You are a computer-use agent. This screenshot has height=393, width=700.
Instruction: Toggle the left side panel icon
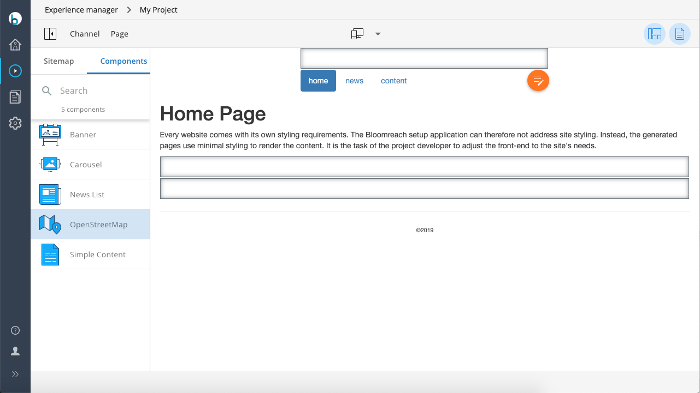point(50,34)
